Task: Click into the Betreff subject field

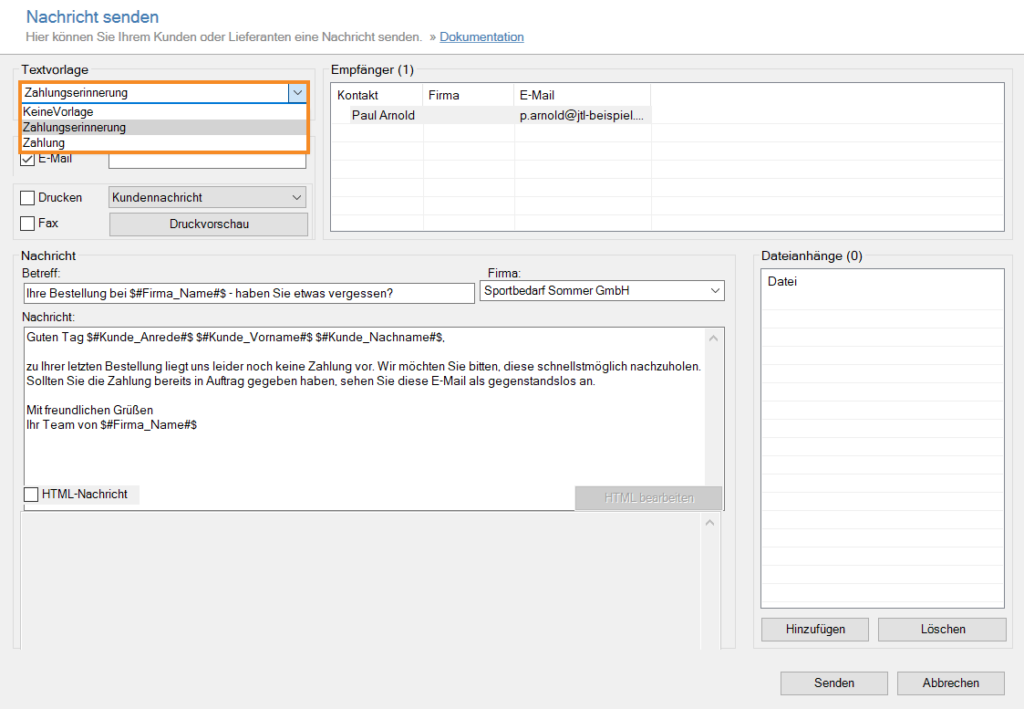Action: [248, 293]
